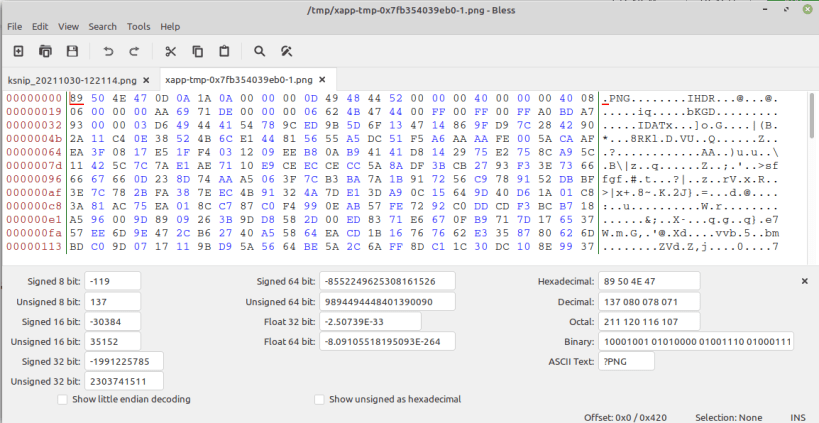Click the Save toolbar icon
Image resolution: width=819 pixels, height=423 pixels.
click(72, 51)
